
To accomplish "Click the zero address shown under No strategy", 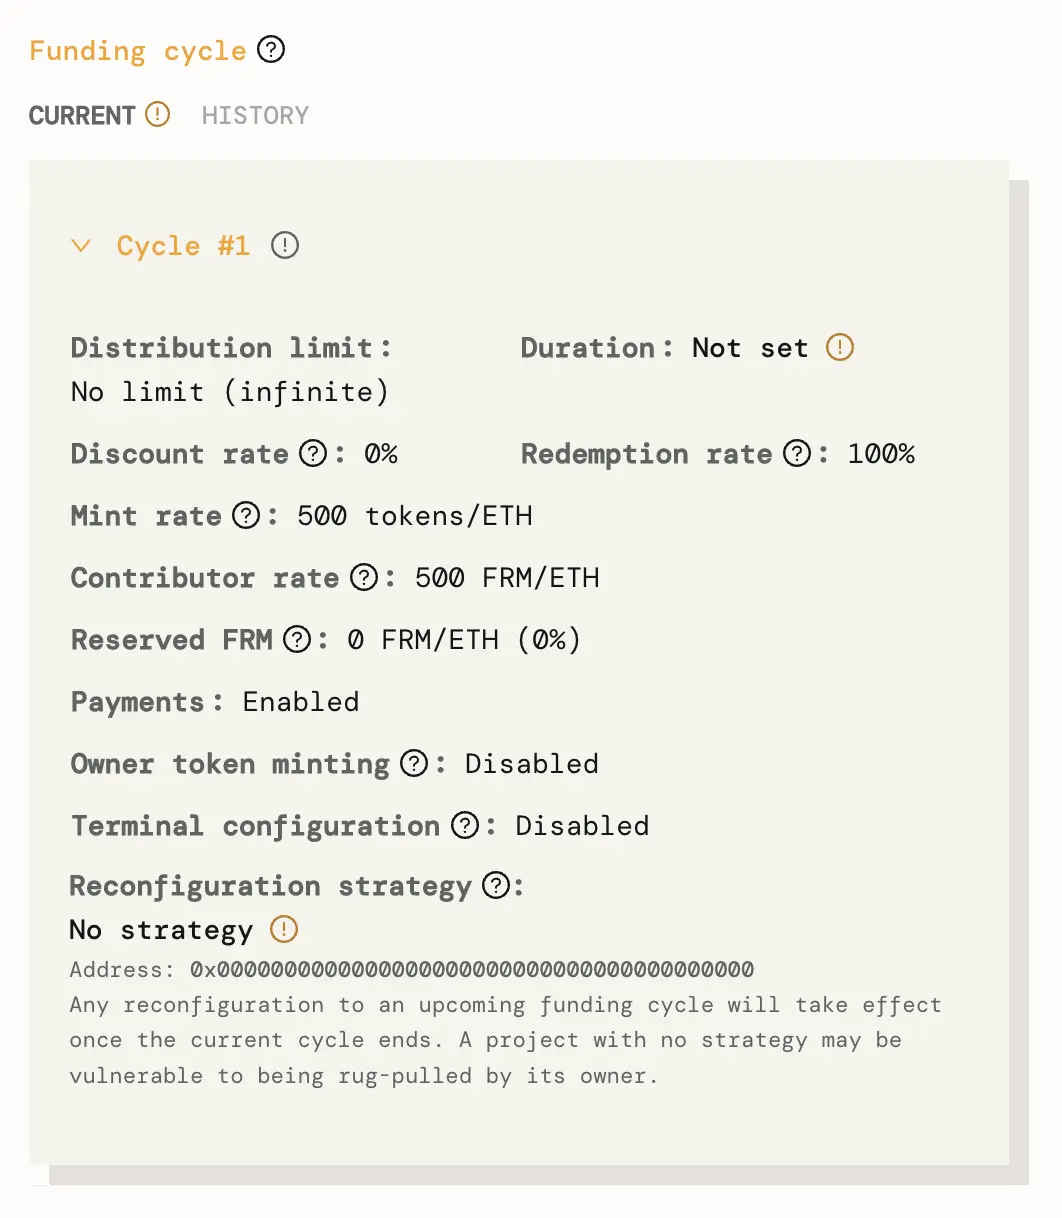I will point(470,969).
